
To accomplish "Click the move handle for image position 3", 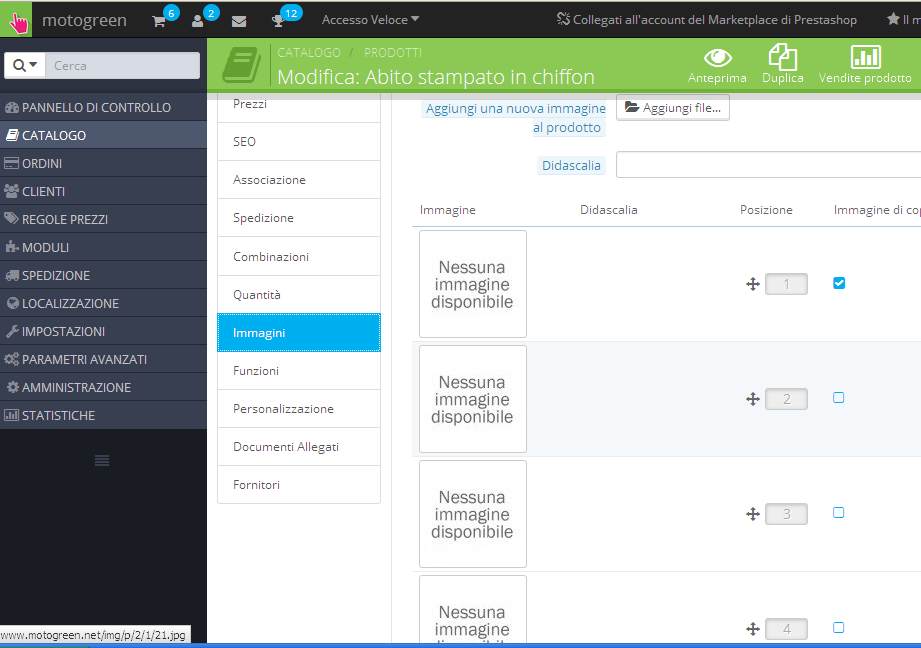I will point(752,514).
